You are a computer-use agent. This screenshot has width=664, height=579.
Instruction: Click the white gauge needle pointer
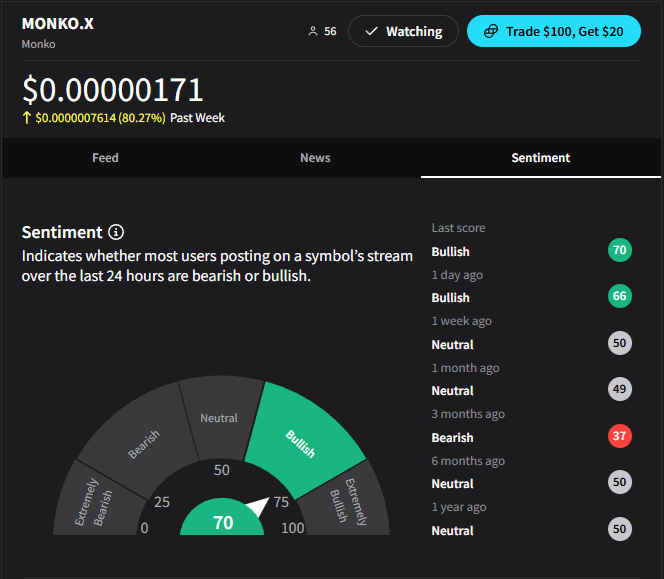(259, 506)
